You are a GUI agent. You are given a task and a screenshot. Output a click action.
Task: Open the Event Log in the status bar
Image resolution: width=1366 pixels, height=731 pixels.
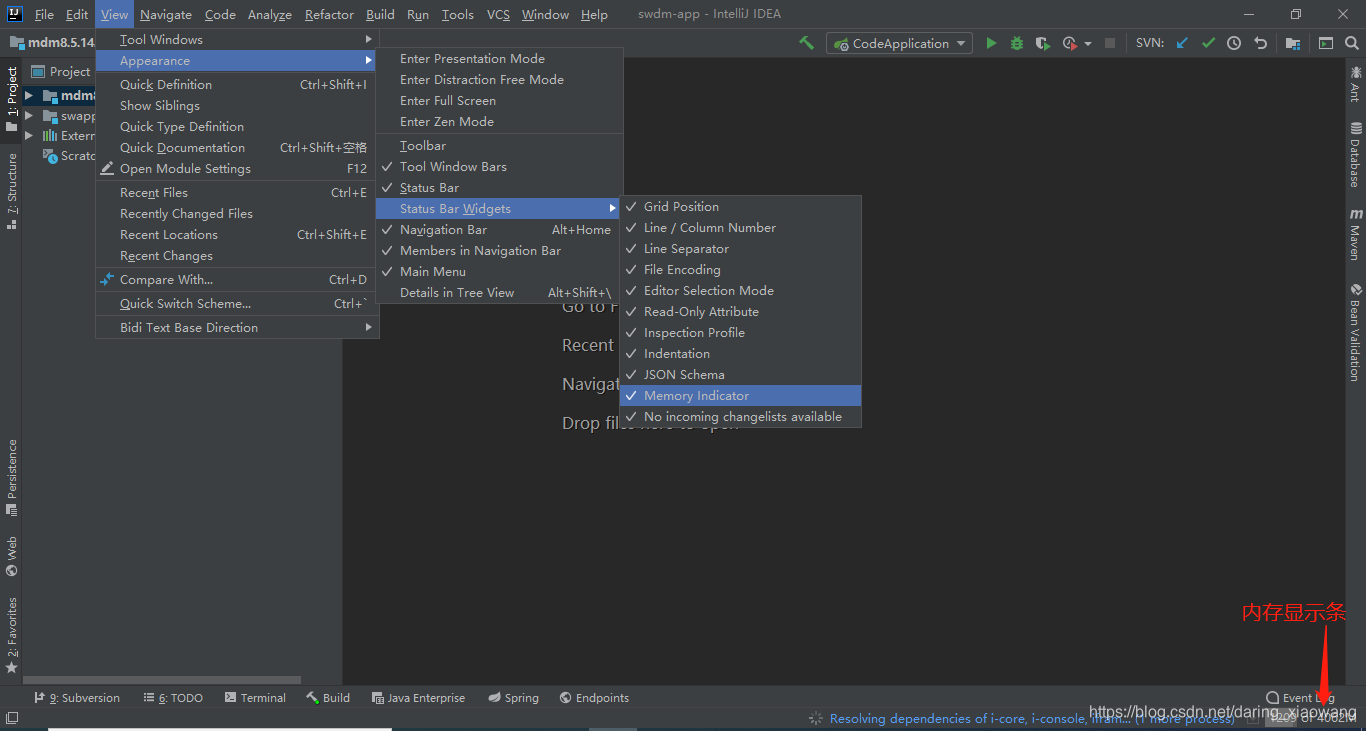pyautogui.click(x=1300, y=698)
